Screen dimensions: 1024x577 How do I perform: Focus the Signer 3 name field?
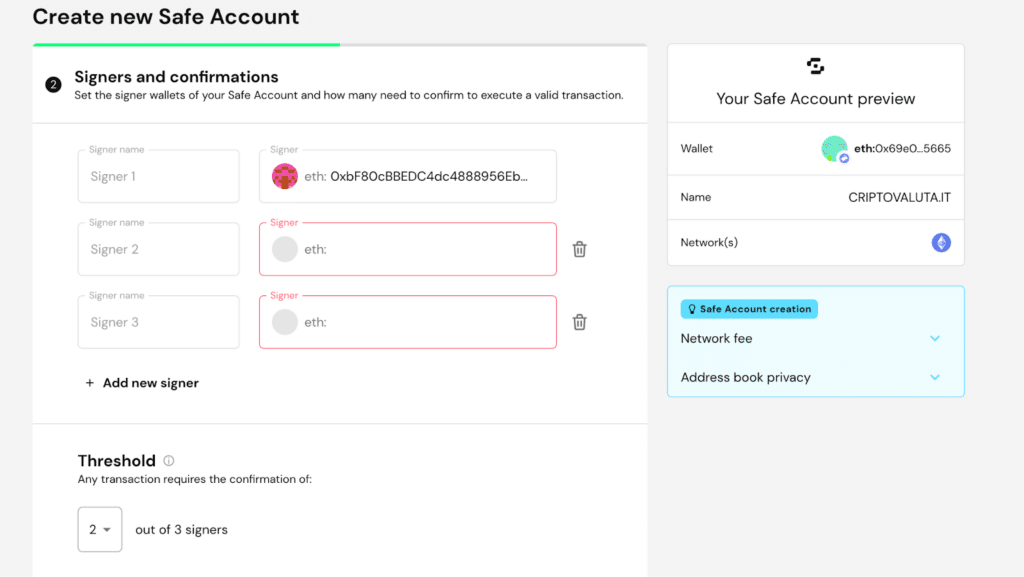click(159, 322)
